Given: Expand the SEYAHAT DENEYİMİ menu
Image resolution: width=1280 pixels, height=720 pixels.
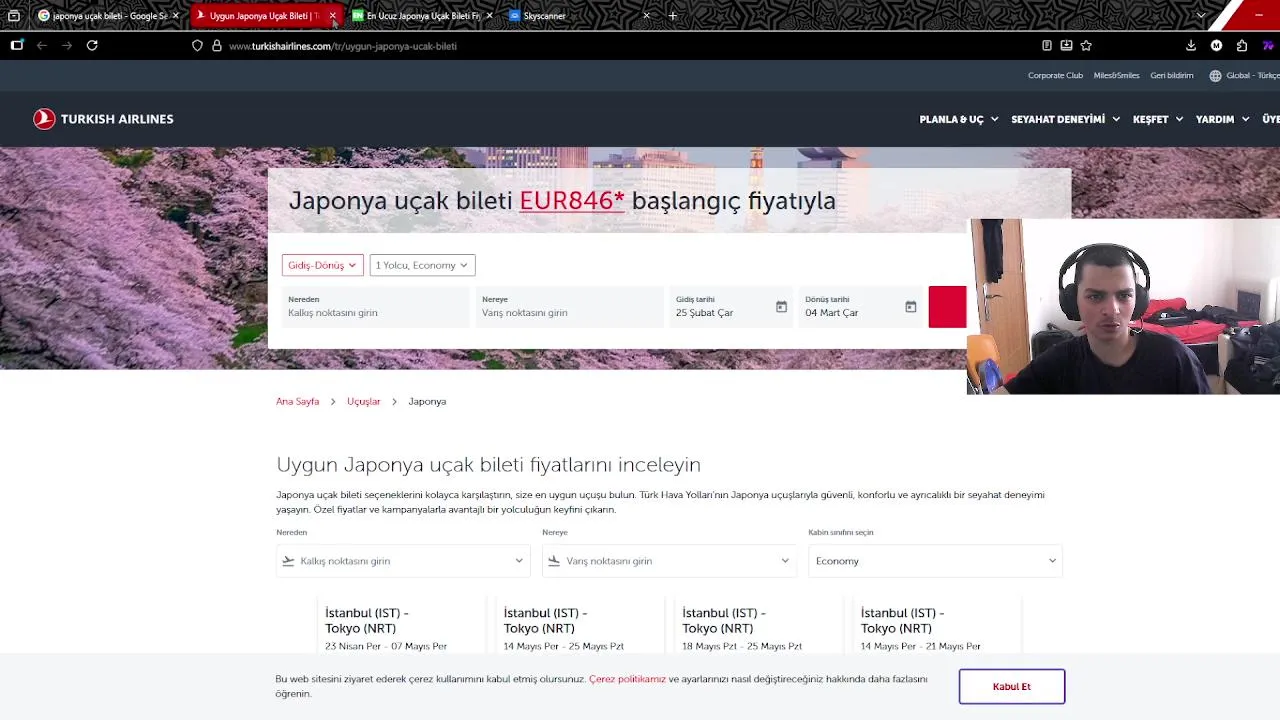Looking at the screenshot, I should pos(1065,119).
